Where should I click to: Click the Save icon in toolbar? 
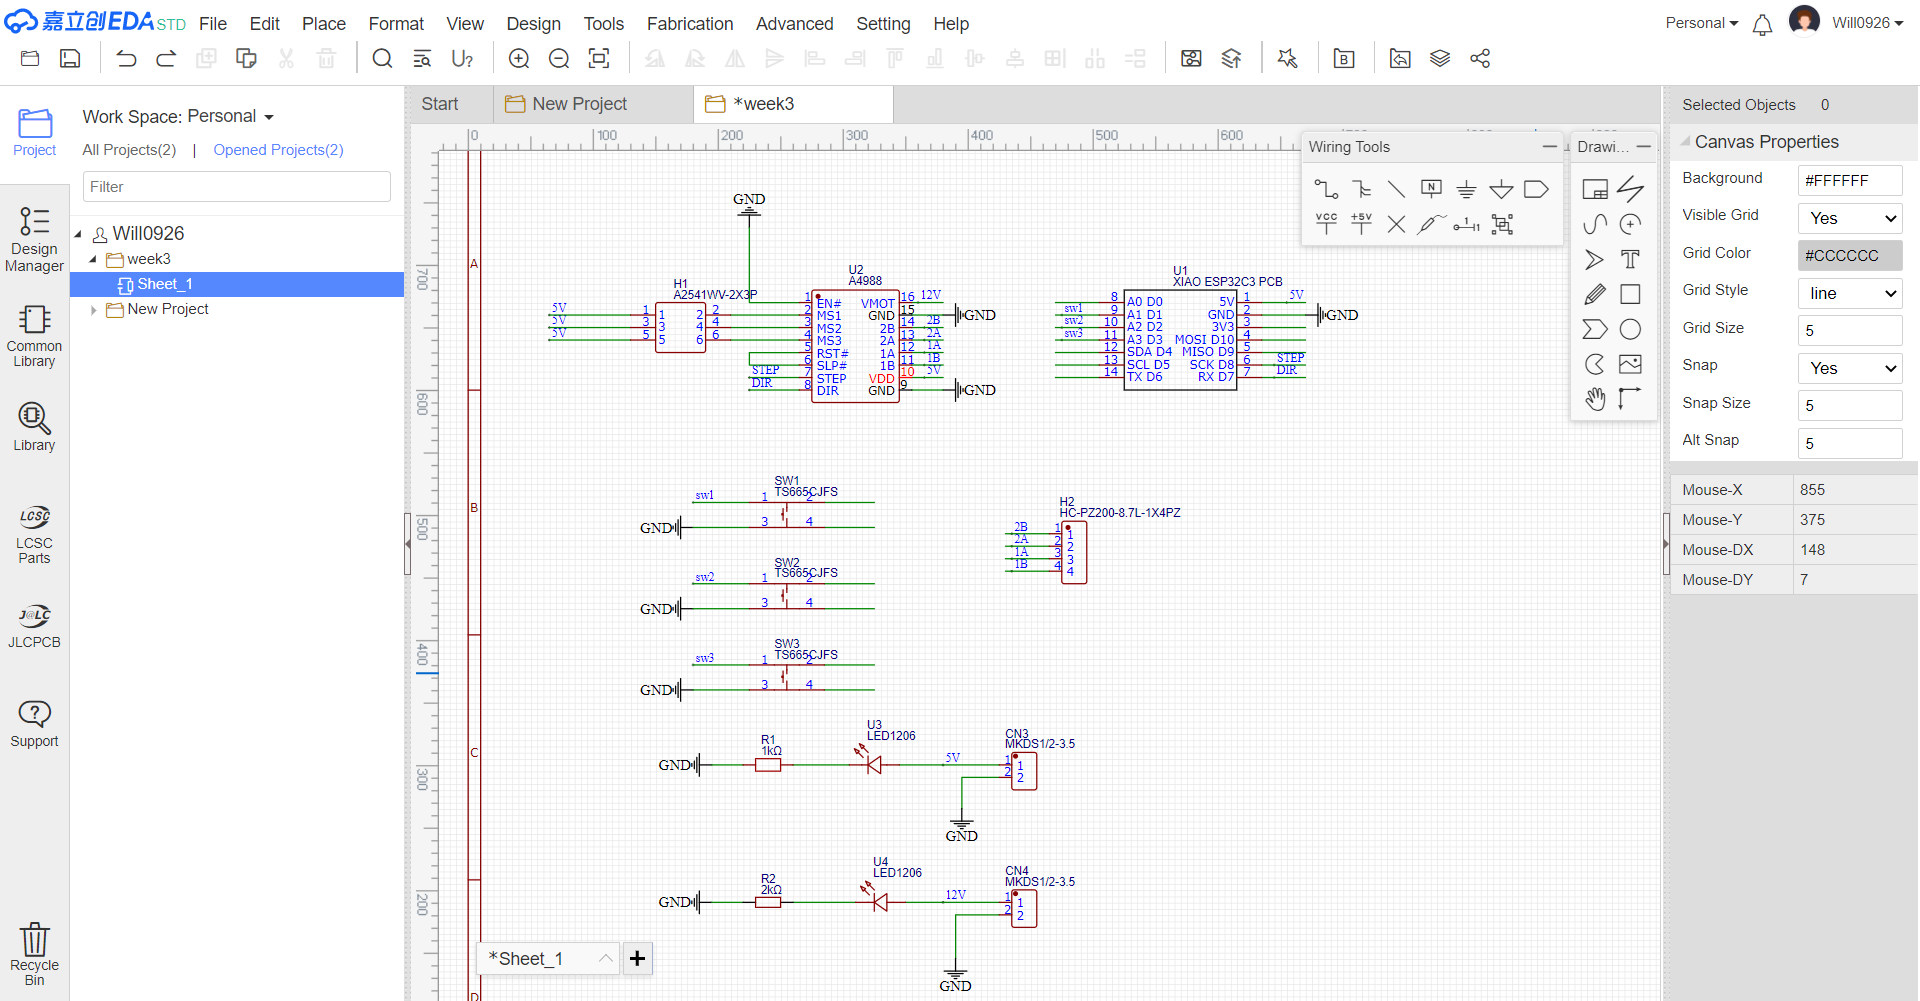click(x=70, y=59)
